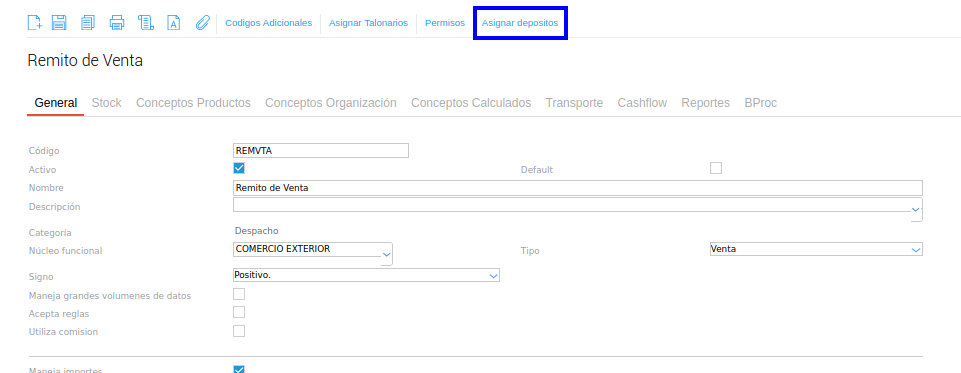The width and height of the screenshot is (961, 373).
Task: Tick the Acepta reglas checkbox
Action: pyautogui.click(x=239, y=312)
